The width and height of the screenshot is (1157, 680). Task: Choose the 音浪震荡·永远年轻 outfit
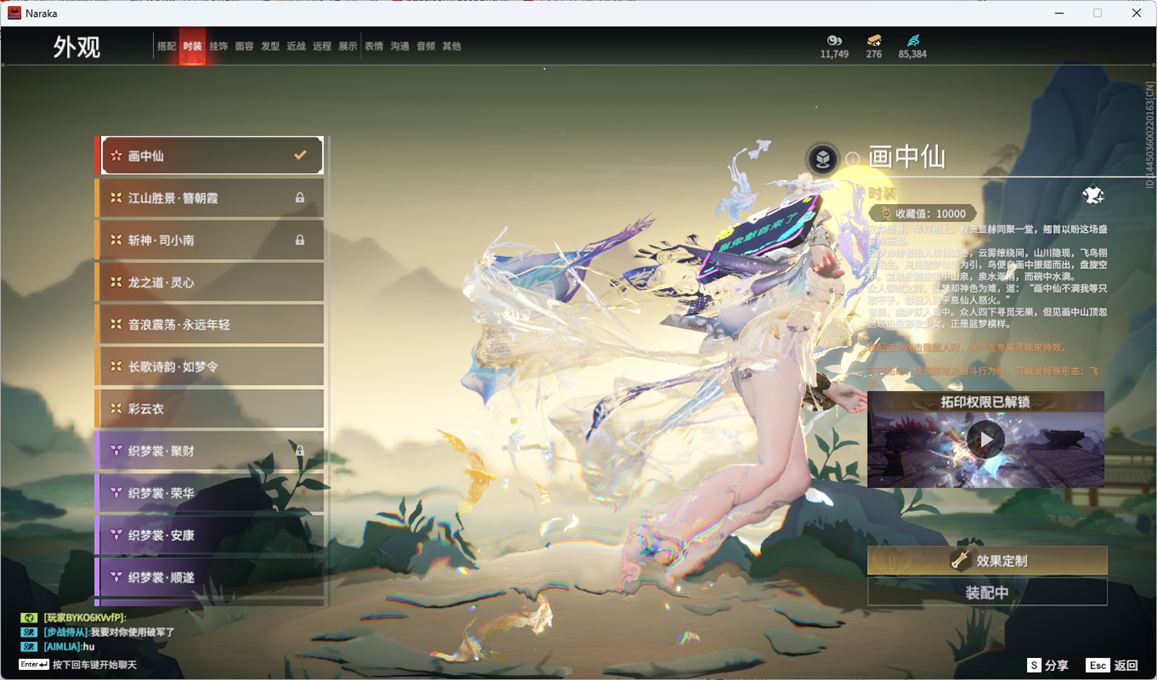coord(212,324)
